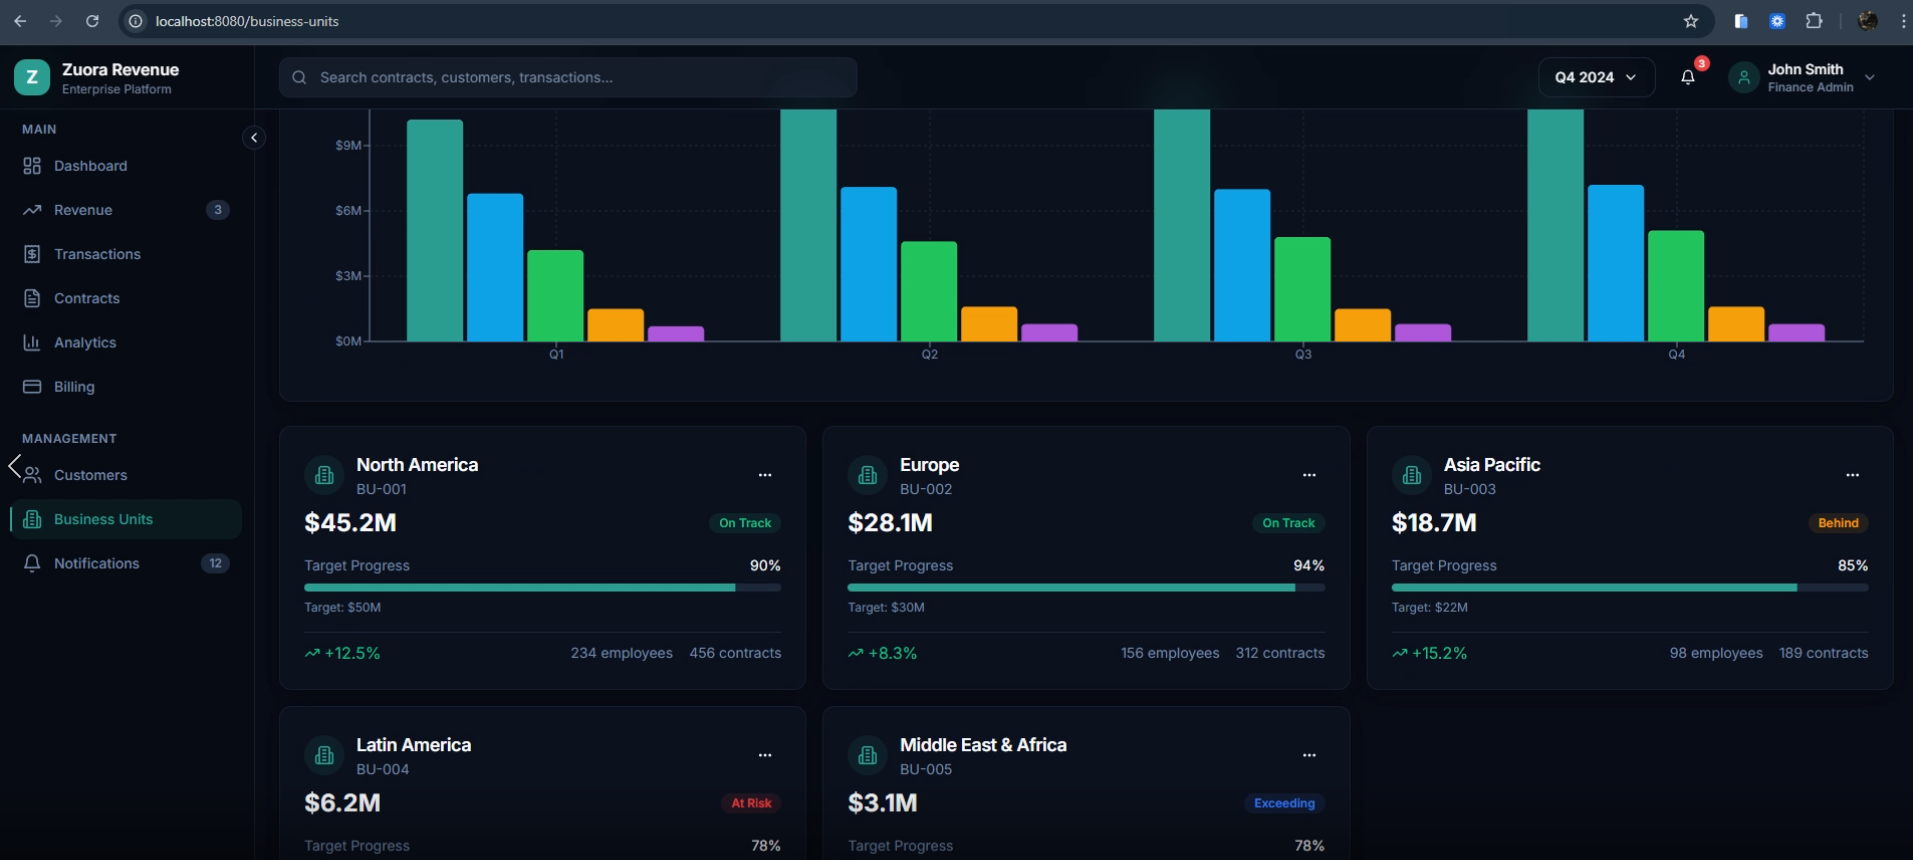Click the notification bell icon
Screen dimensions: 1913x860
(x=1688, y=77)
